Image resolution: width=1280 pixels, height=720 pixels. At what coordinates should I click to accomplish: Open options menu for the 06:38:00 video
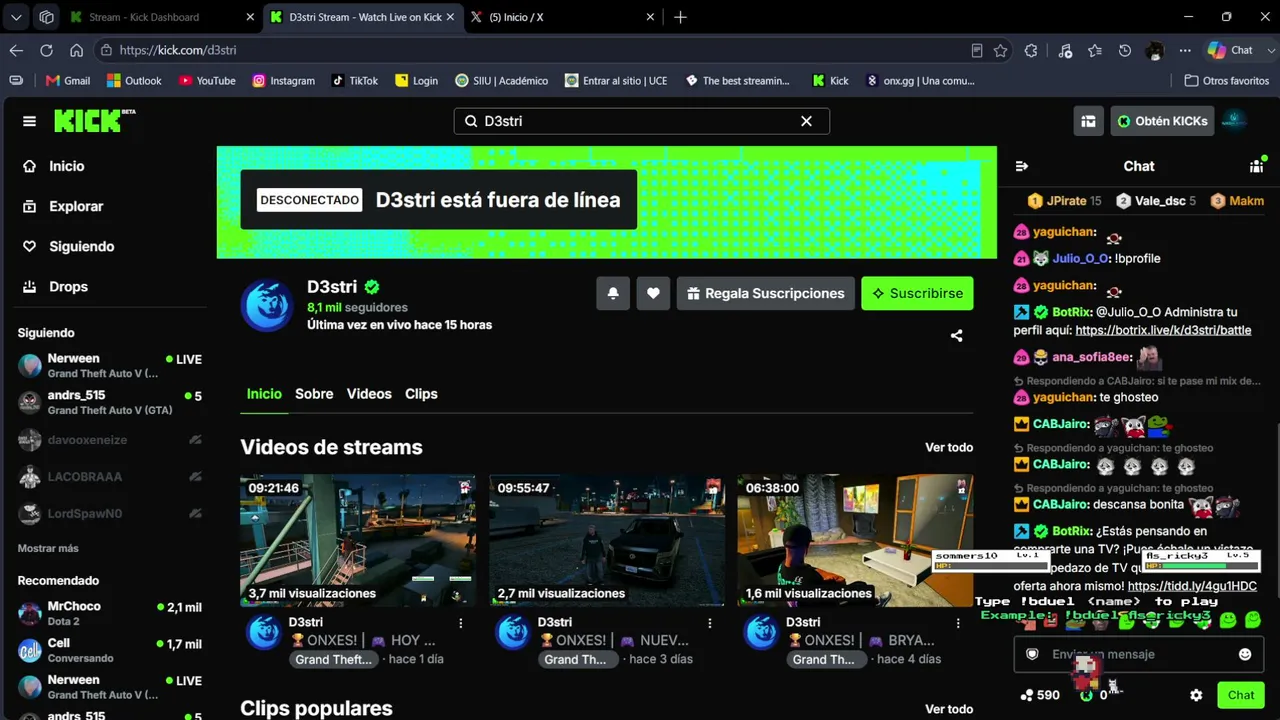tap(958, 622)
